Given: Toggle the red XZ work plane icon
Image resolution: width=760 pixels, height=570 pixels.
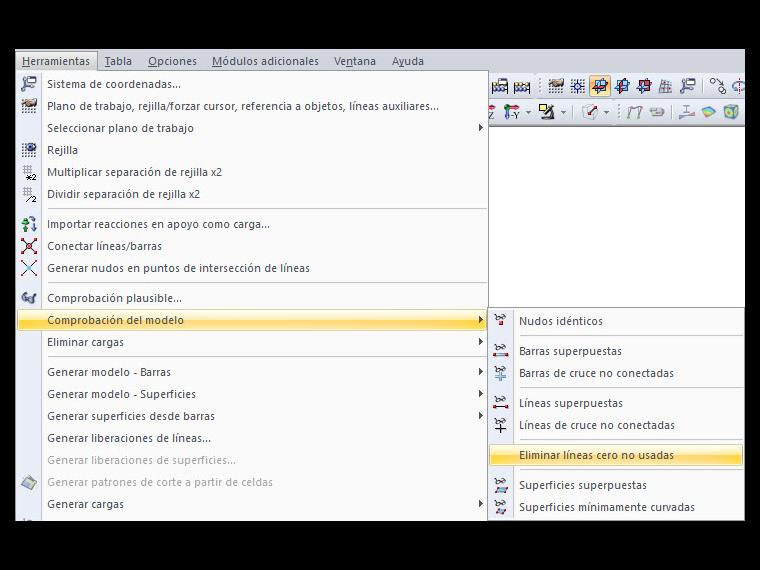Looking at the screenshot, I should pos(644,86).
